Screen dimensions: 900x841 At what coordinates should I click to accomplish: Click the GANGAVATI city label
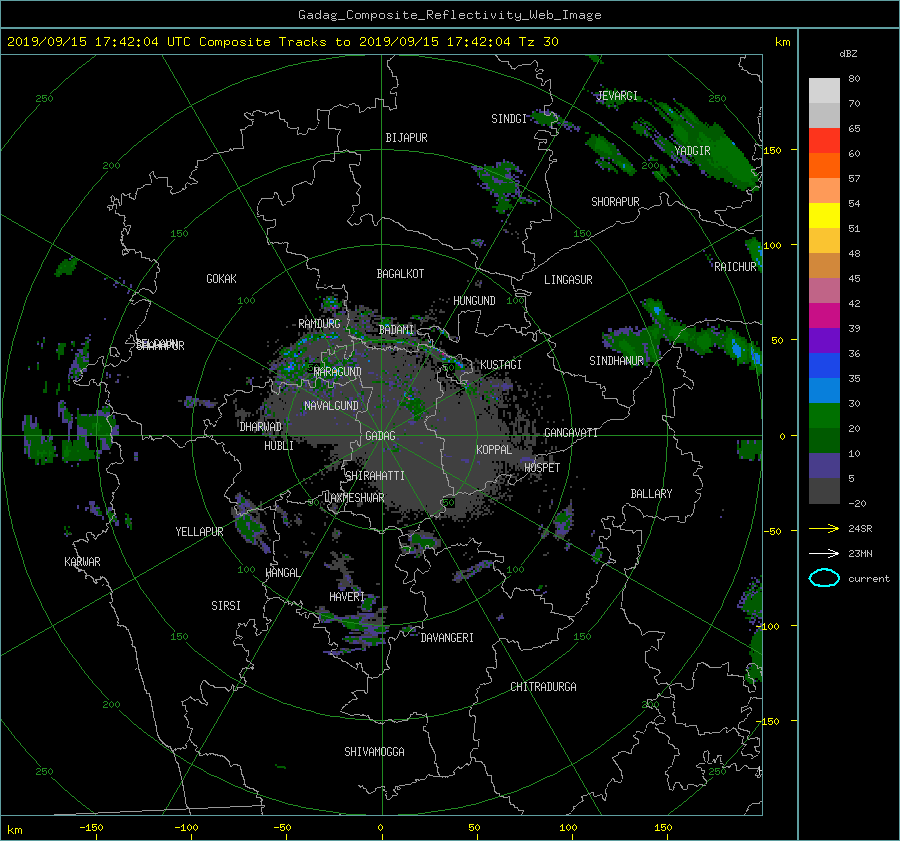[571, 433]
